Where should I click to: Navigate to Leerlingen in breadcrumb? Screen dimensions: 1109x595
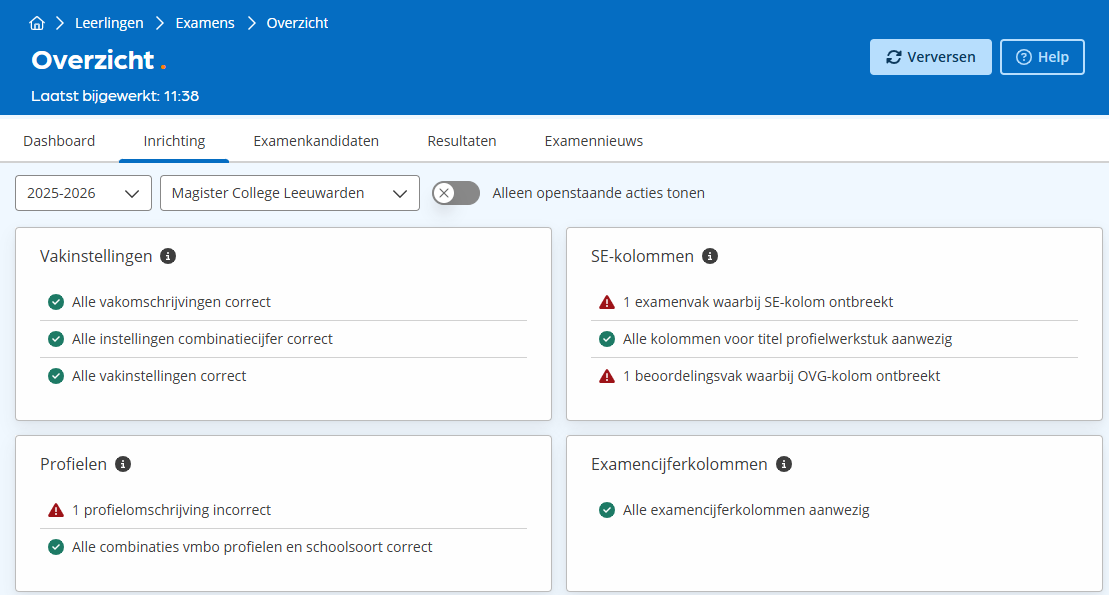pos(110,23)
